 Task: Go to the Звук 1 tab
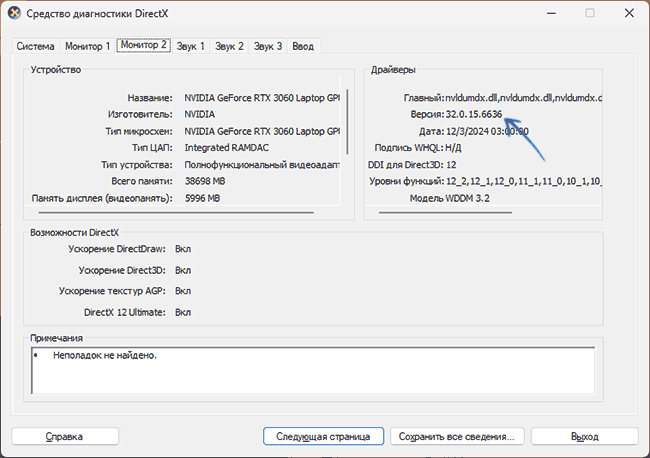coord(191,47)
